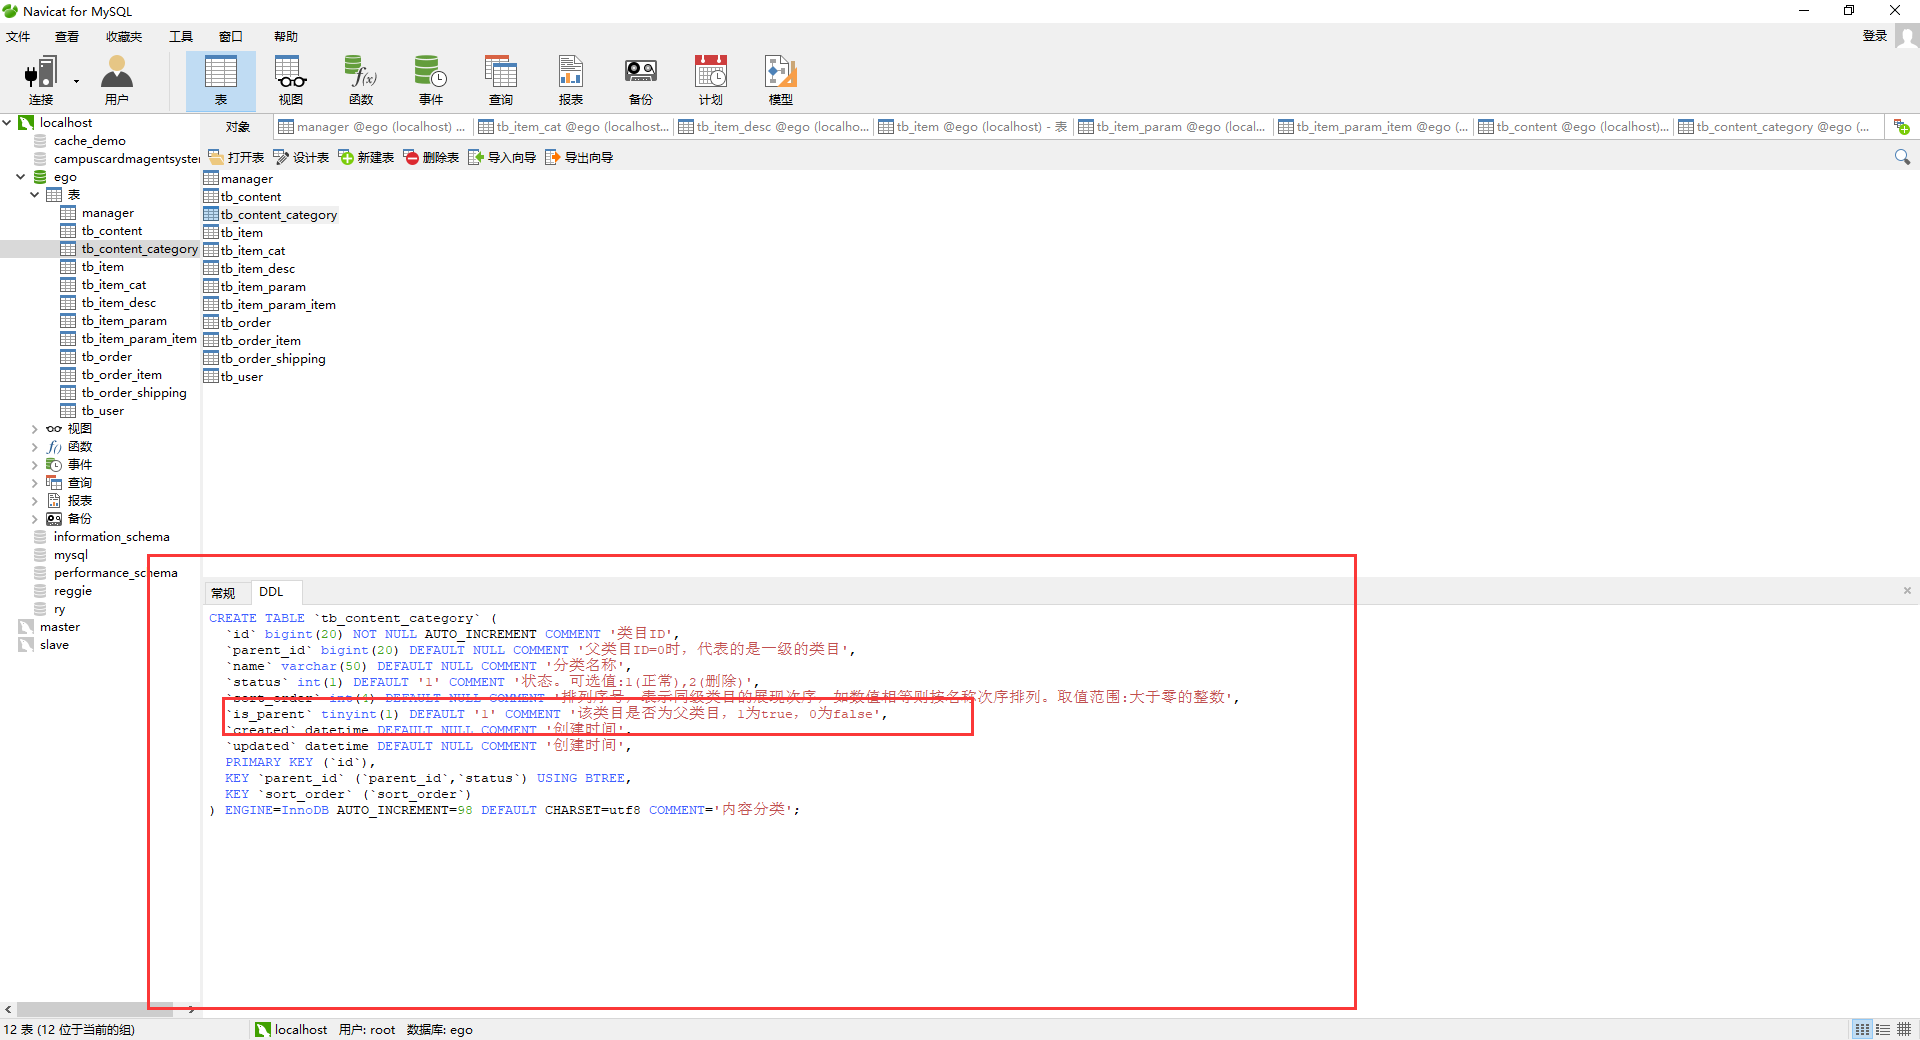Open the Query (查询) toolbar icon
This screenshot has width=1920, height=1040.
[x=501, y=80]
